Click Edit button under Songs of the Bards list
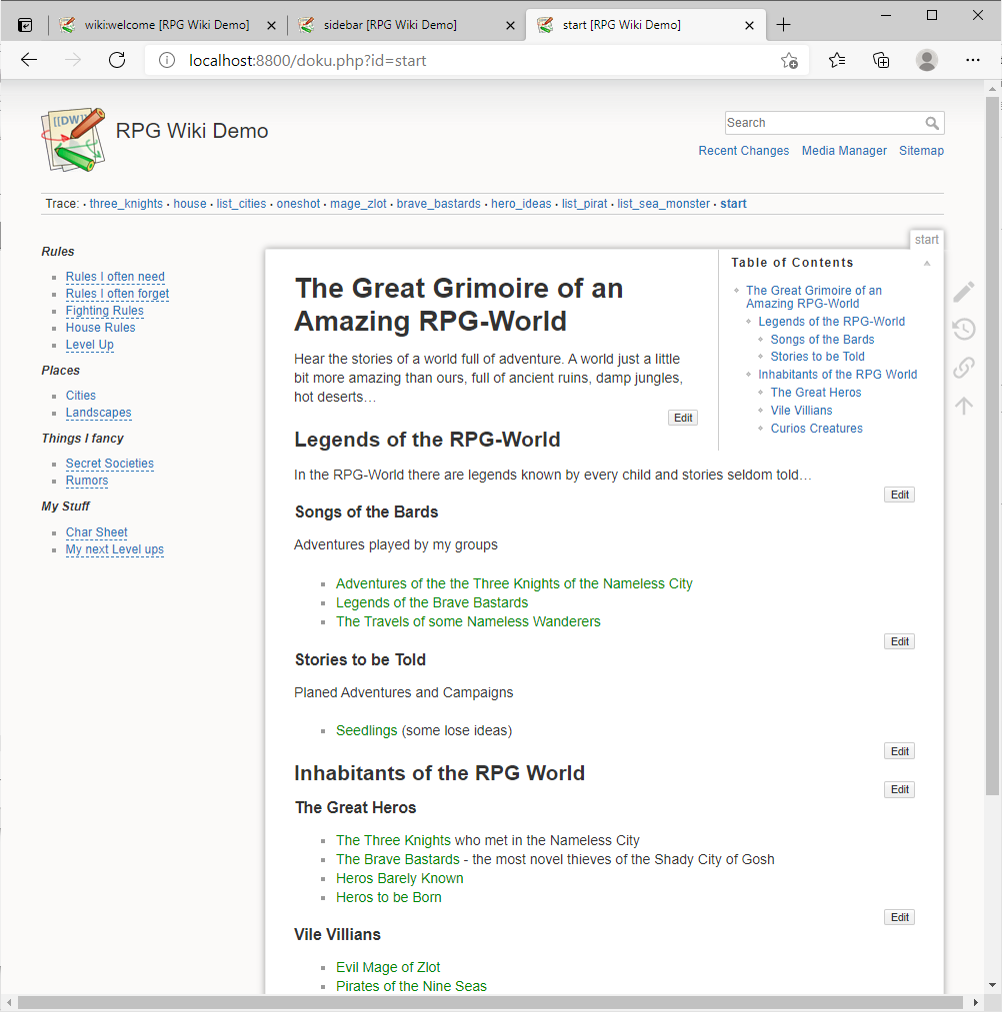The height and width of the screenshot is (1012, 1002). click(899, 642)
